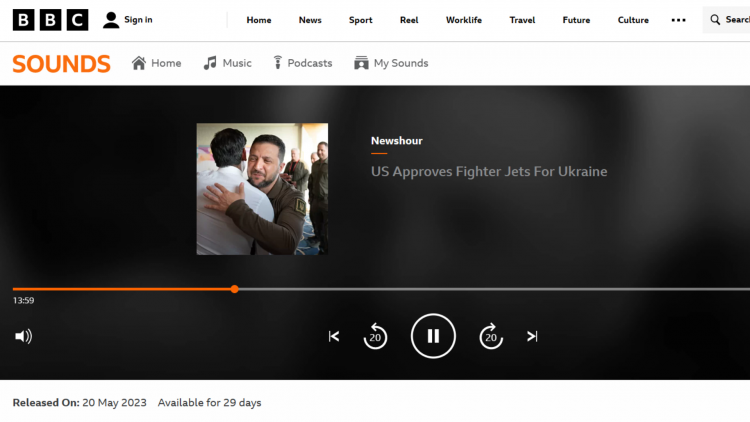Screen dimensions: 750x422
Task: Click the Search magnifier icon
Action: coord(715,20)
